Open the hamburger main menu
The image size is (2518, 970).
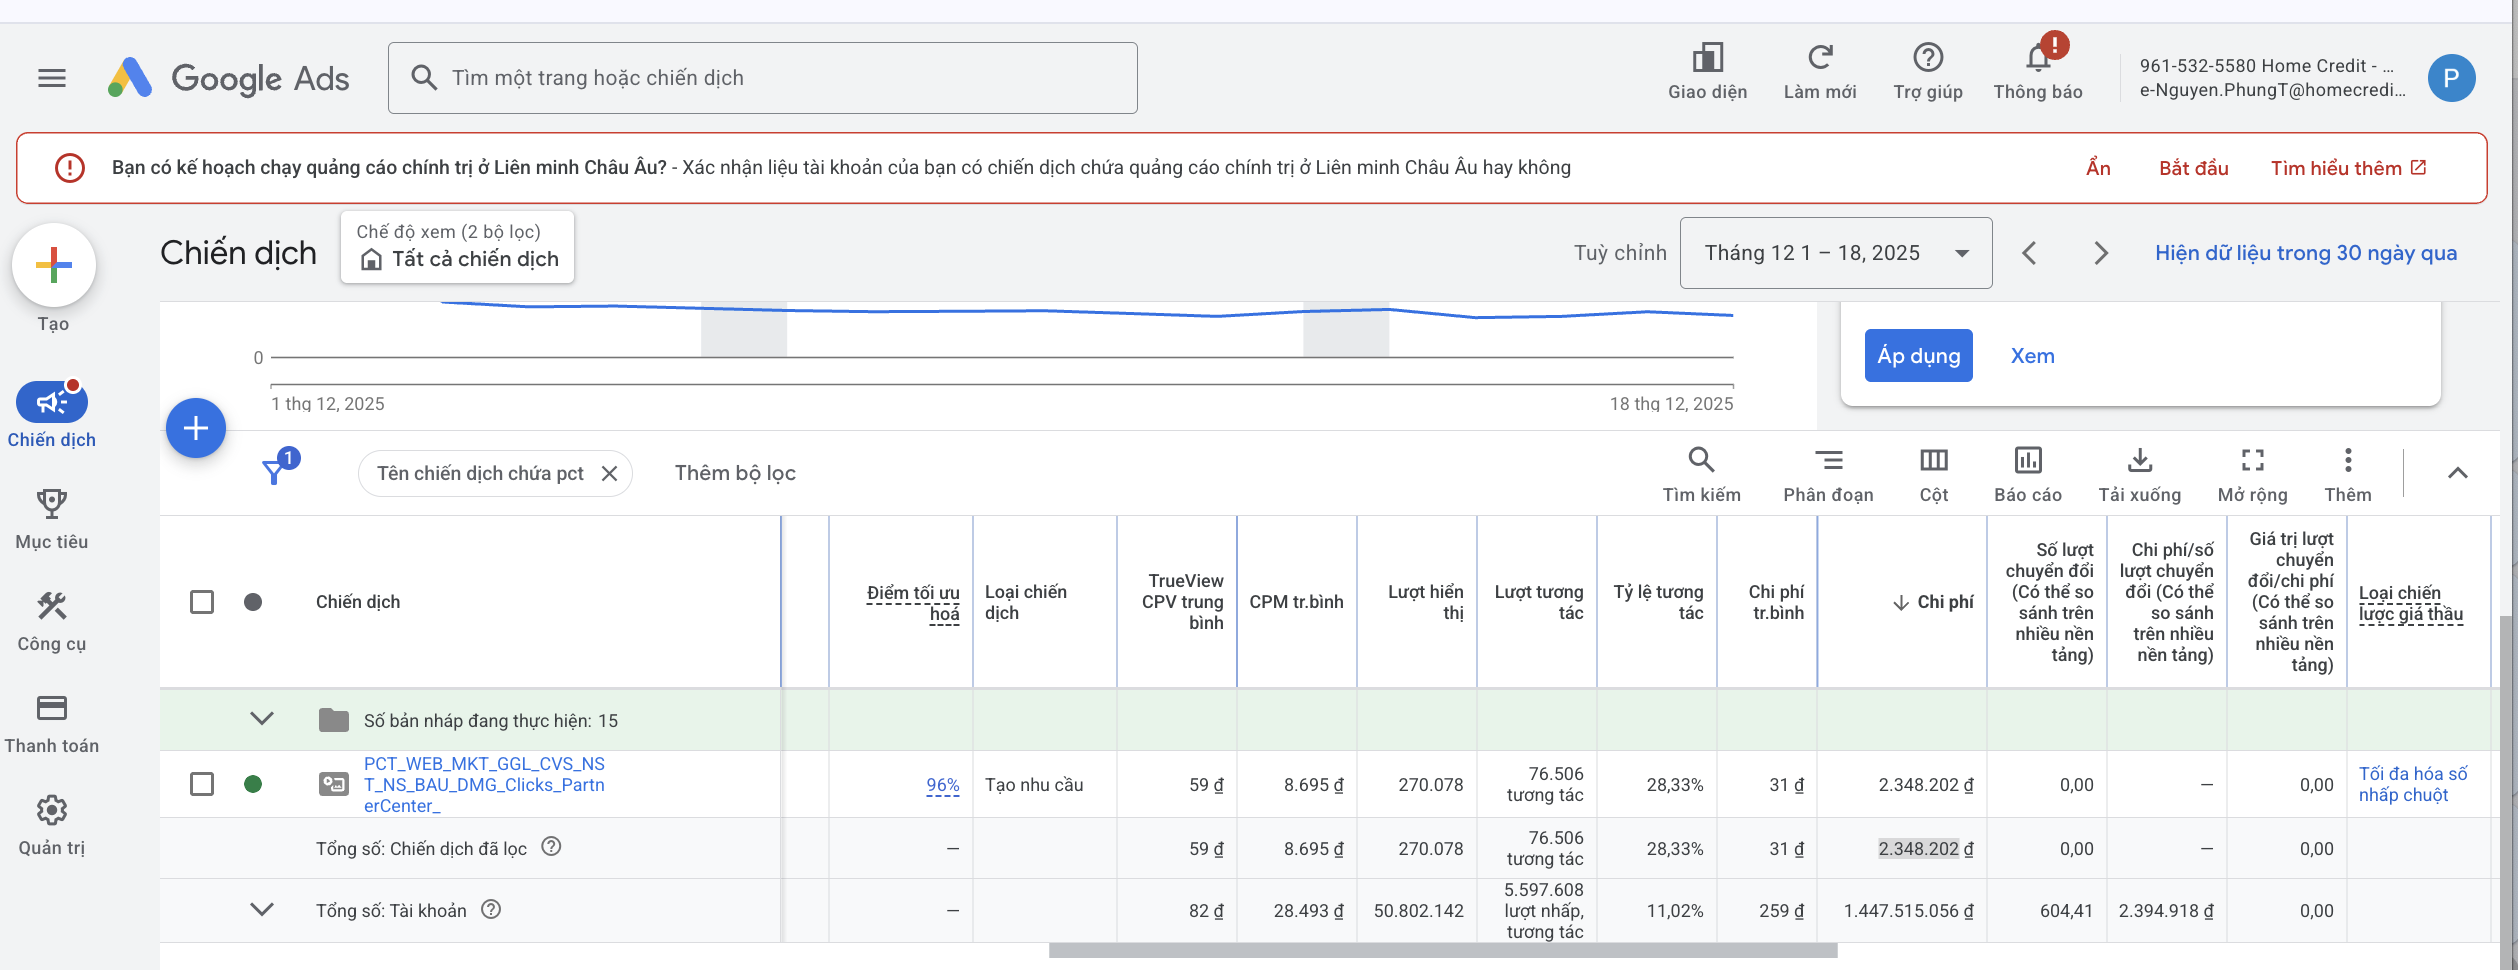point(52,78)
